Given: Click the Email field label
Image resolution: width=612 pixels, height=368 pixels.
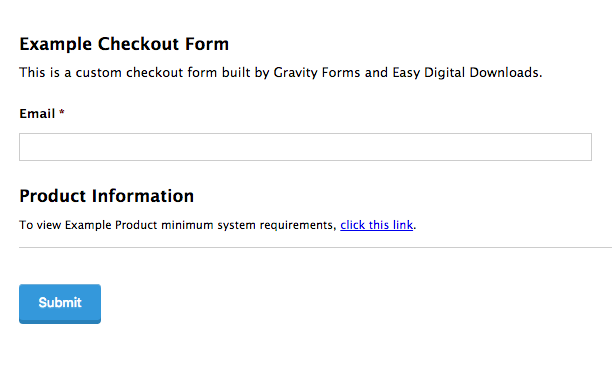Looking at the screenshot, I should tap(37, 114).
